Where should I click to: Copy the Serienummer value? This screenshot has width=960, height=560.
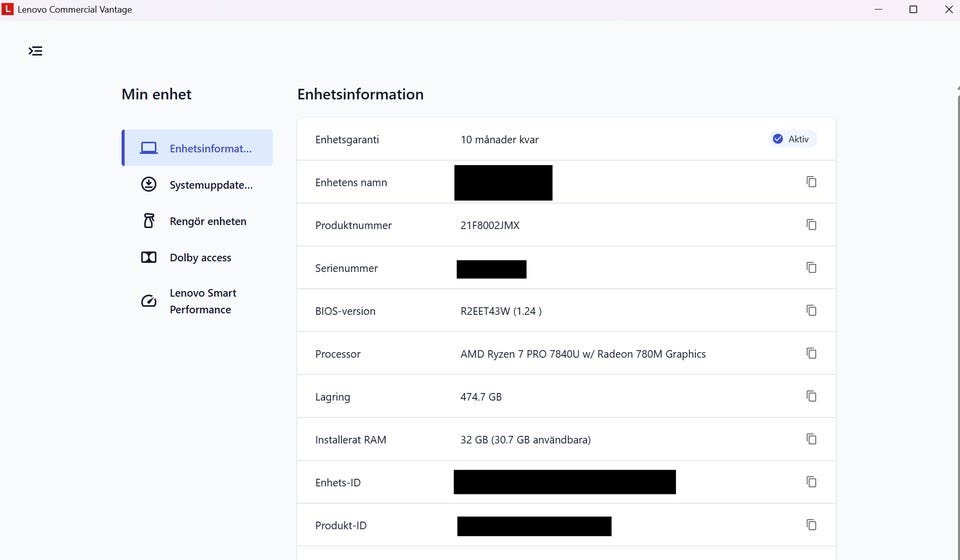point(811,267)
